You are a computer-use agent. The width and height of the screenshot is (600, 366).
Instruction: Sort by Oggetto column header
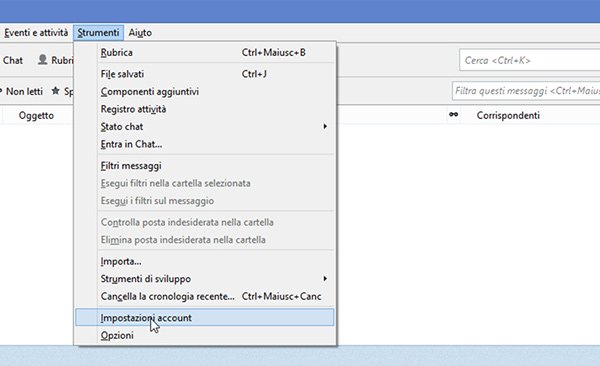(36, 116)
